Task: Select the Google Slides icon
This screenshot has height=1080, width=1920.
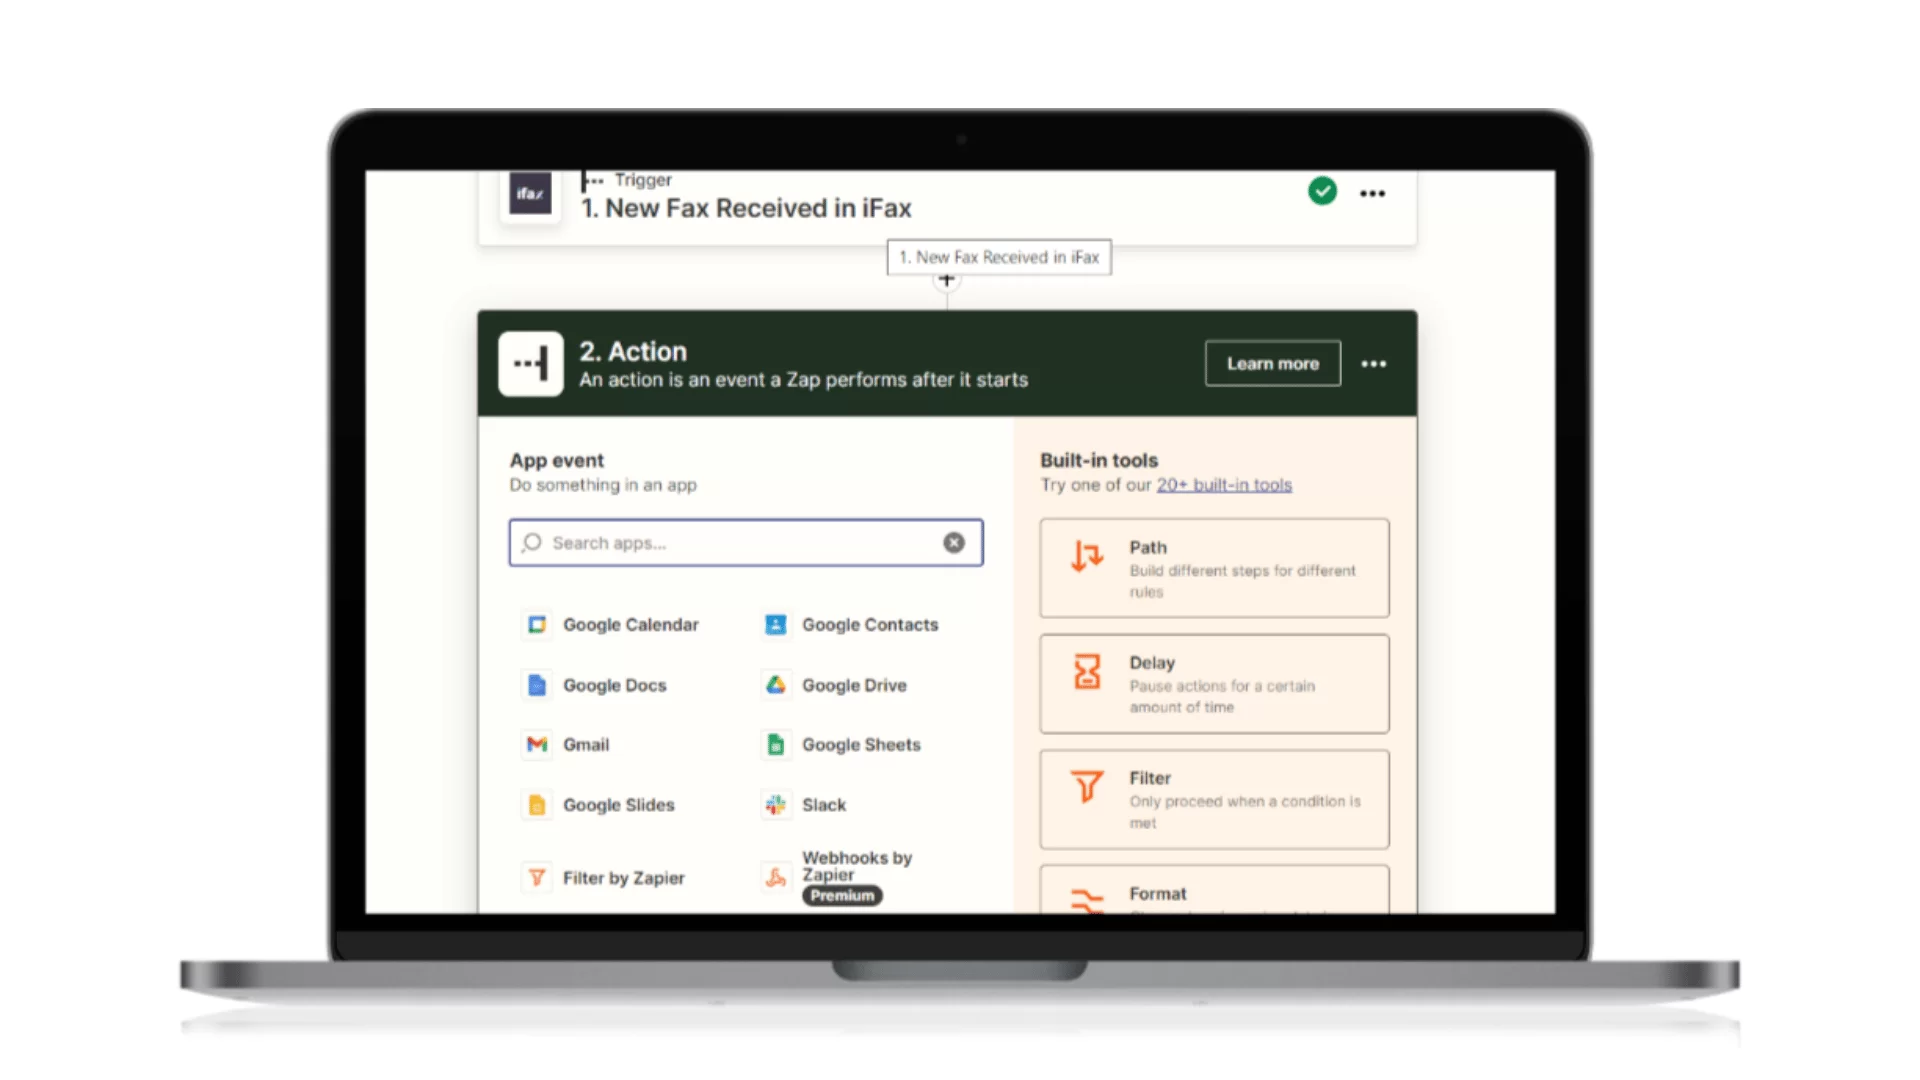Action: point(537,805)
